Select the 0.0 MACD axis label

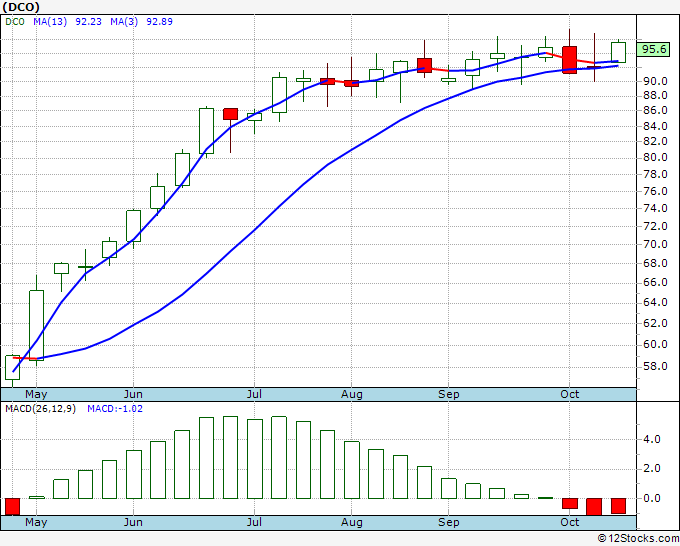652,498
